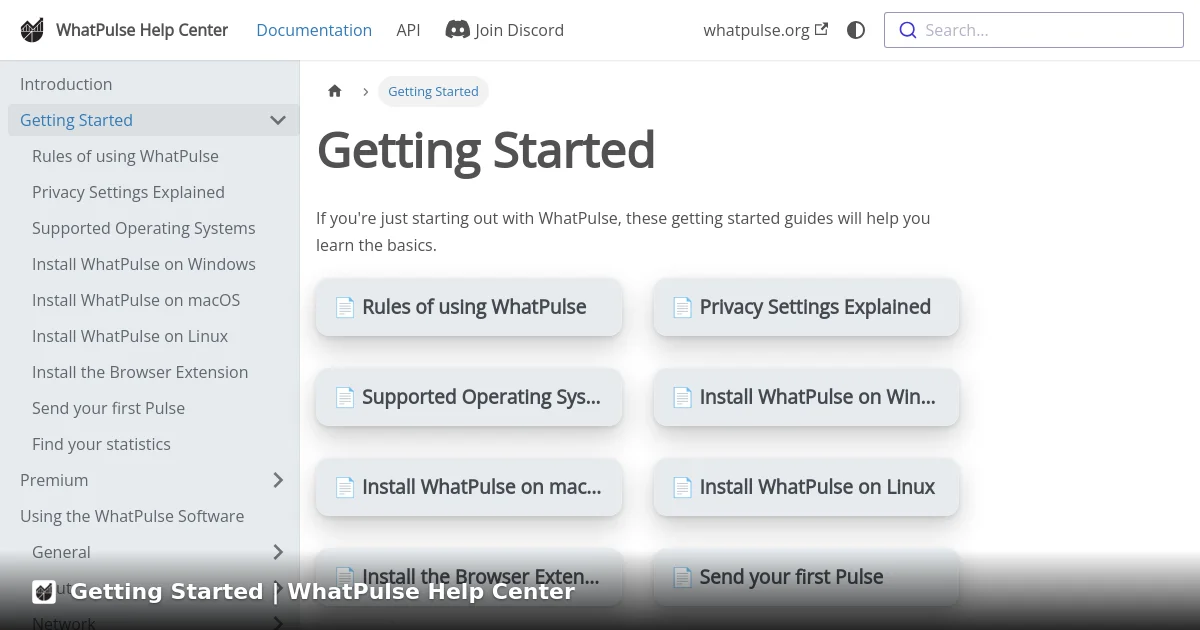Image resolution: width=1200 pixels, height=630 pixels.
Task: Expand the Premium chevron
Action: click(x=278, y=480)
